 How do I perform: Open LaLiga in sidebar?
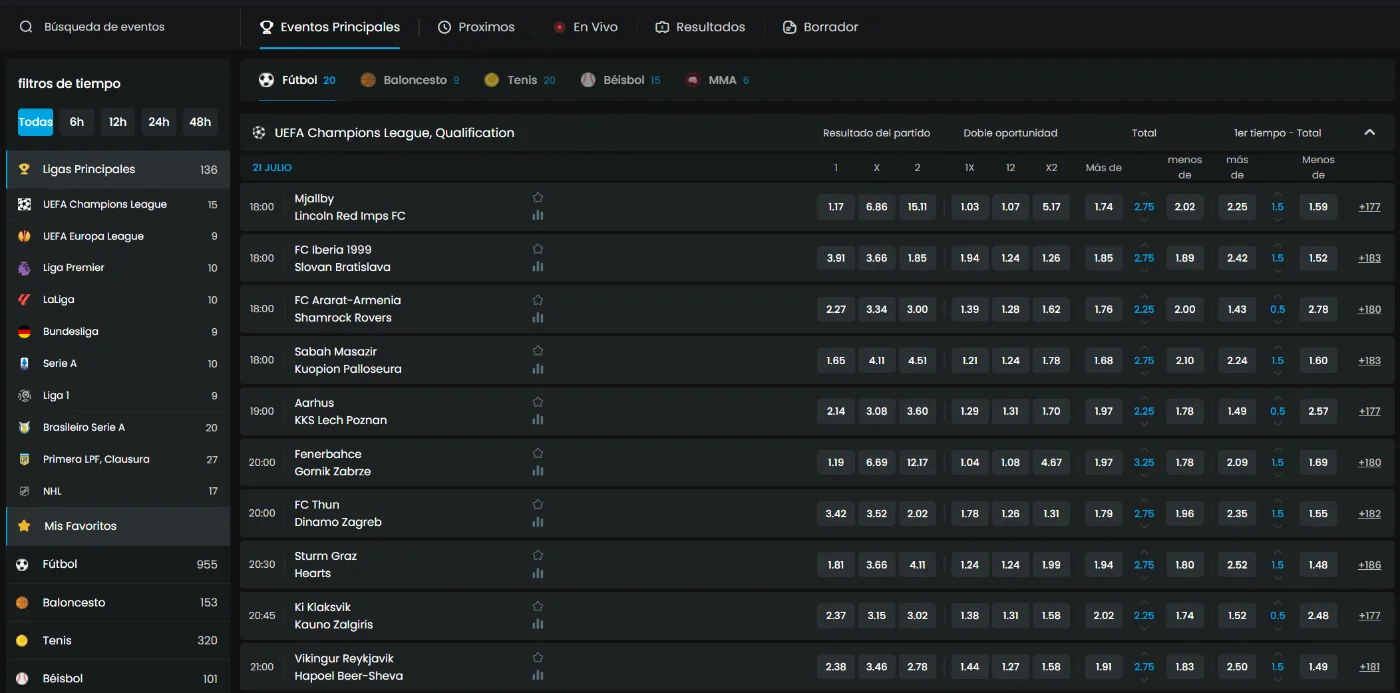(118, 300)
